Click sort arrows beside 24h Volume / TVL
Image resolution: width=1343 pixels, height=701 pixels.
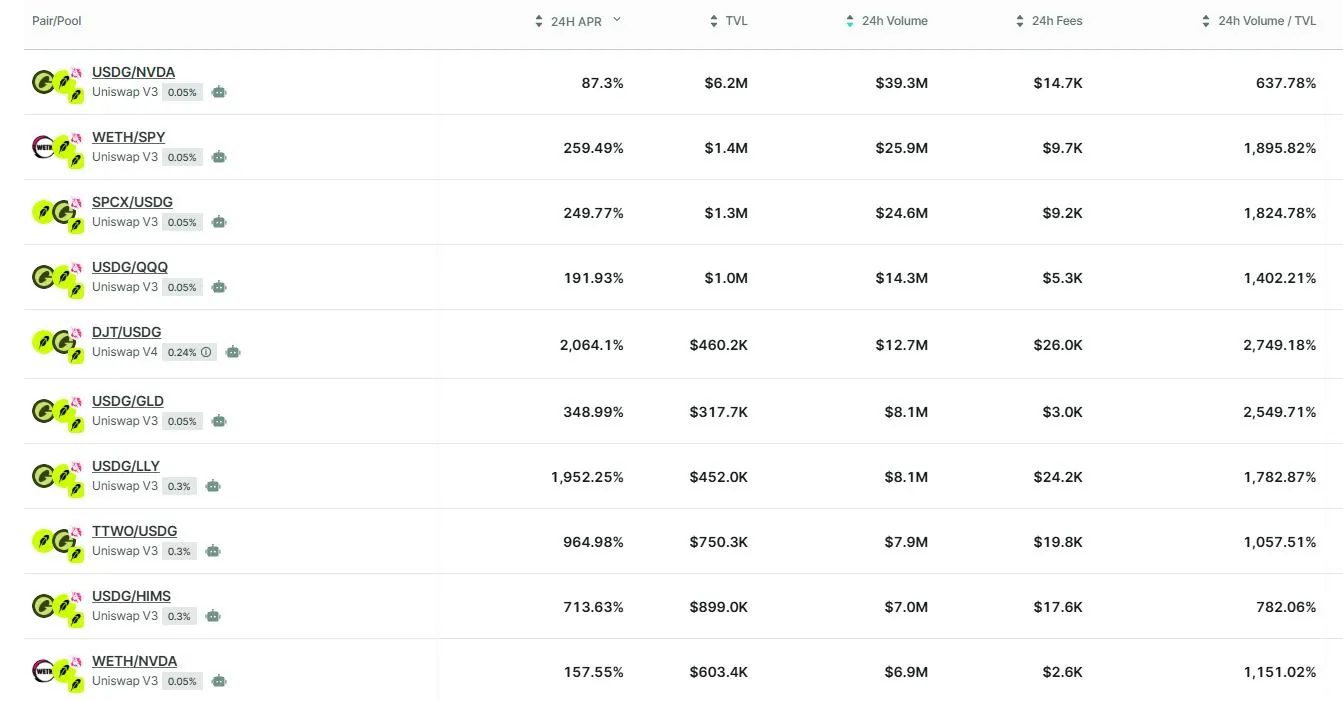point(1206,21)
